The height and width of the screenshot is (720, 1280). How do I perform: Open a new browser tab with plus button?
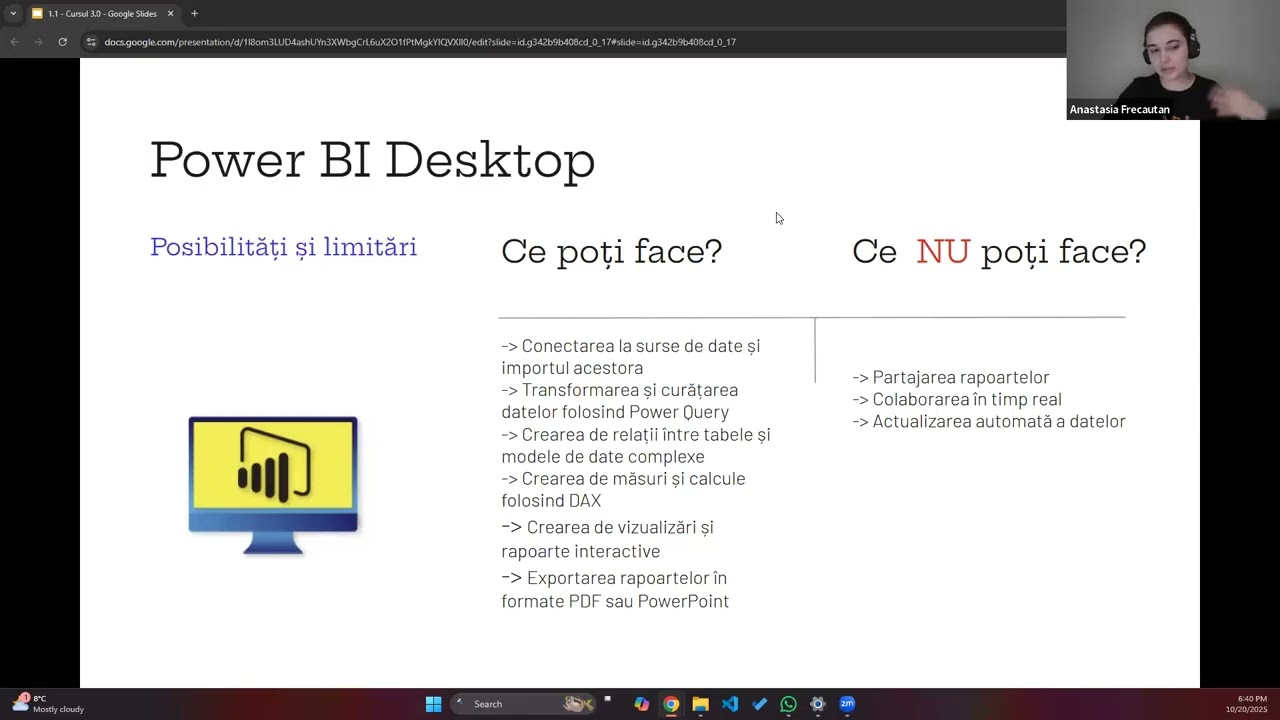coord(194,14)
